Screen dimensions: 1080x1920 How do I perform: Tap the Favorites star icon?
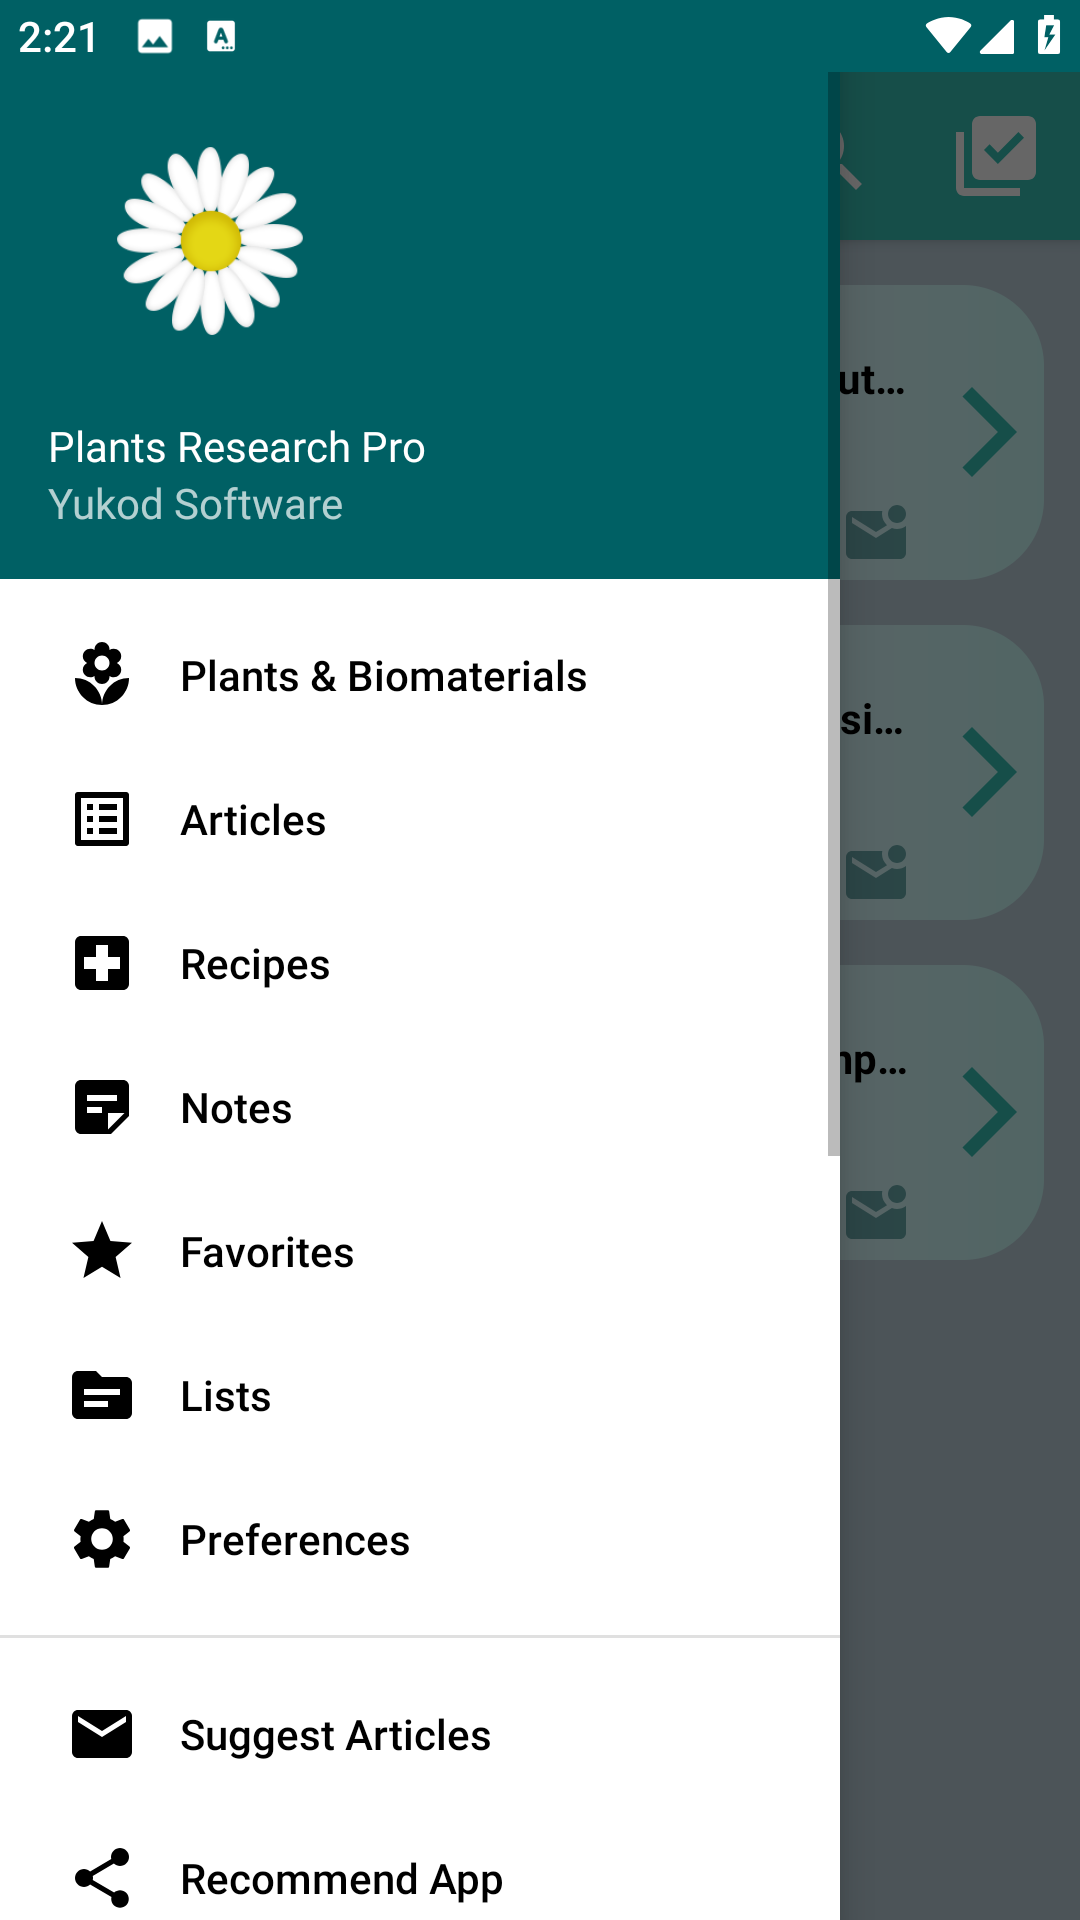tap(102, 1251)
